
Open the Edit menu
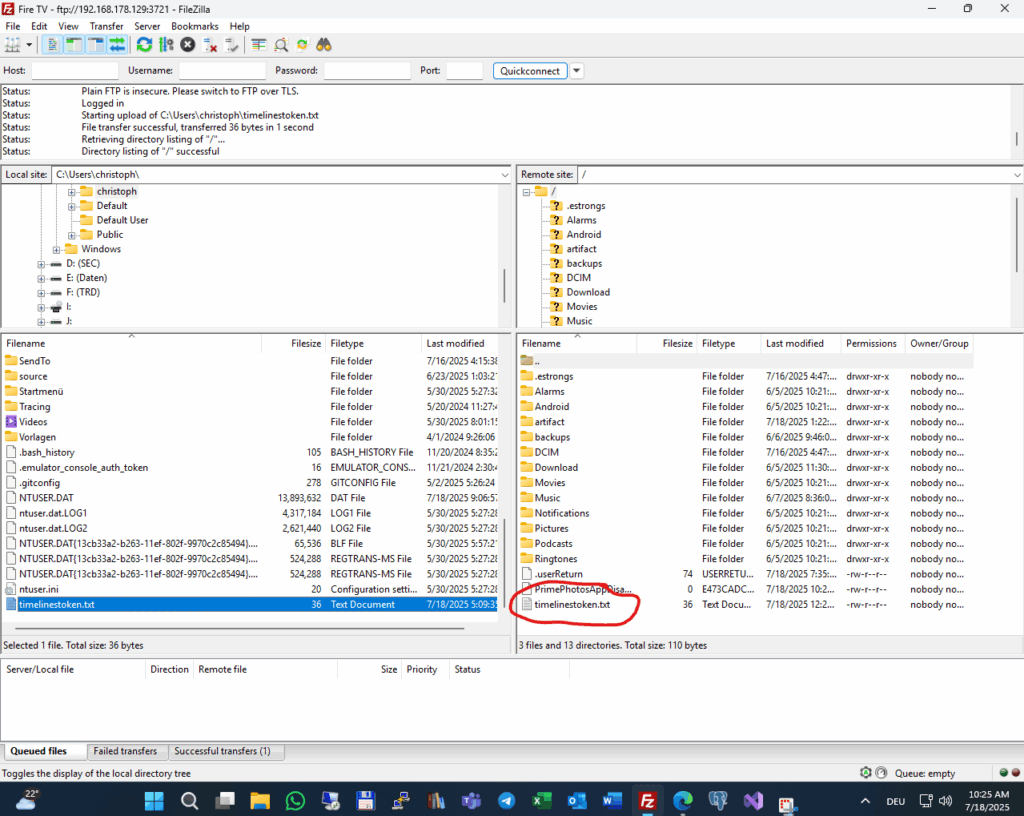point(39,26)
